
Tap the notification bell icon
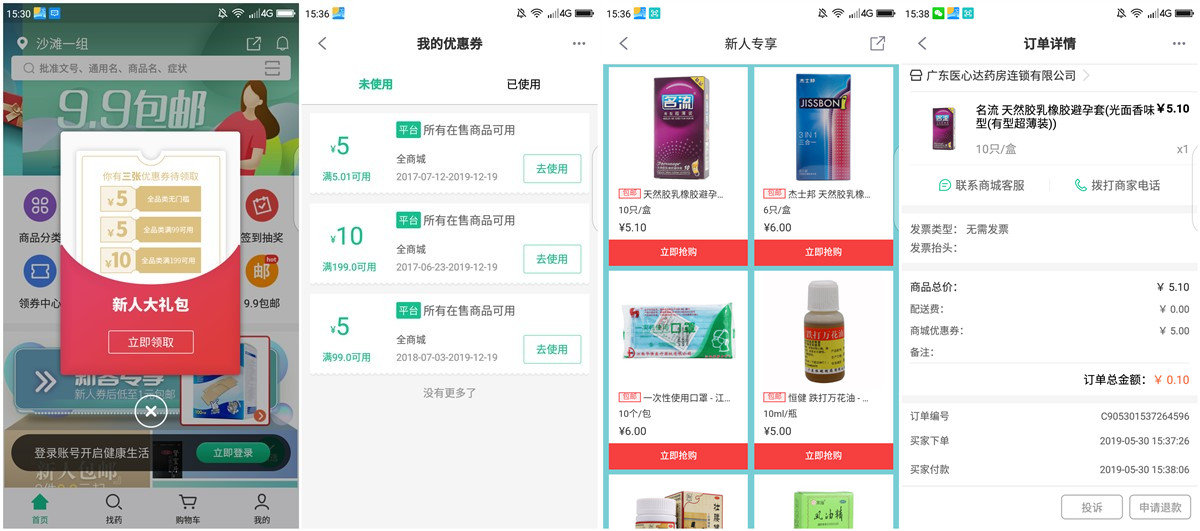pyautogui.click(x=282, y=44)
